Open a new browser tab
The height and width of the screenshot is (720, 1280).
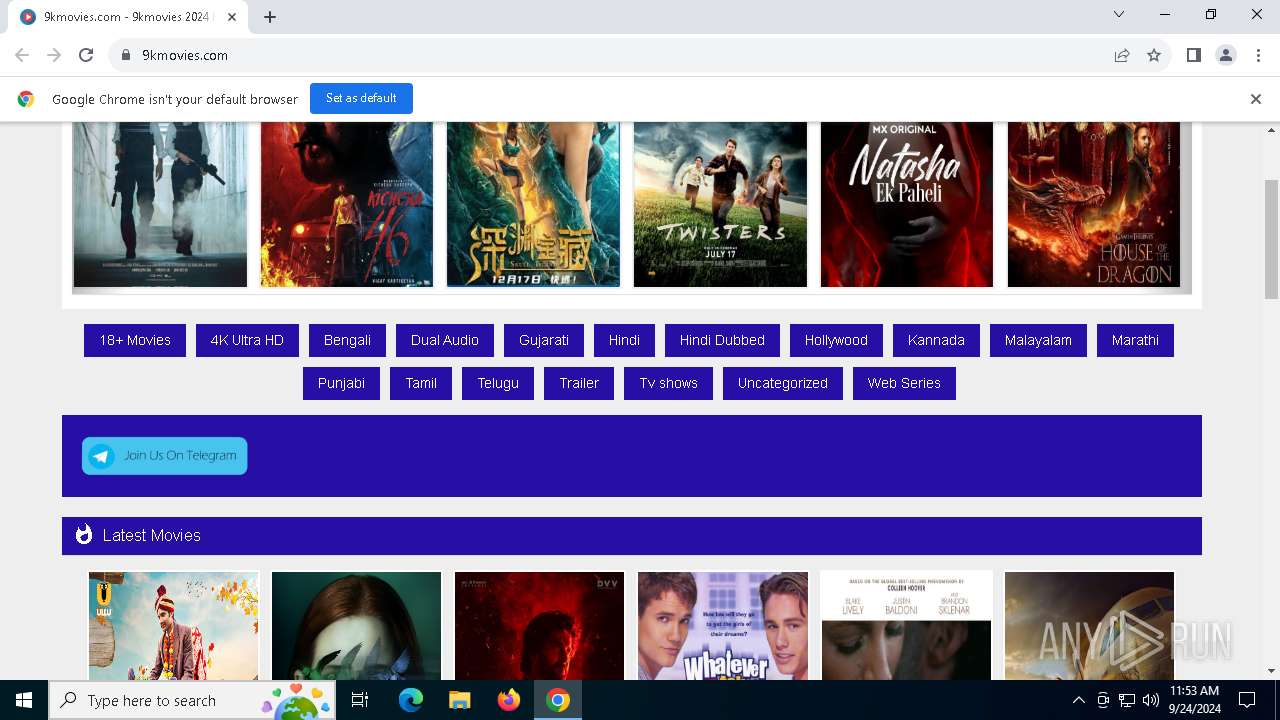(270, 17)
